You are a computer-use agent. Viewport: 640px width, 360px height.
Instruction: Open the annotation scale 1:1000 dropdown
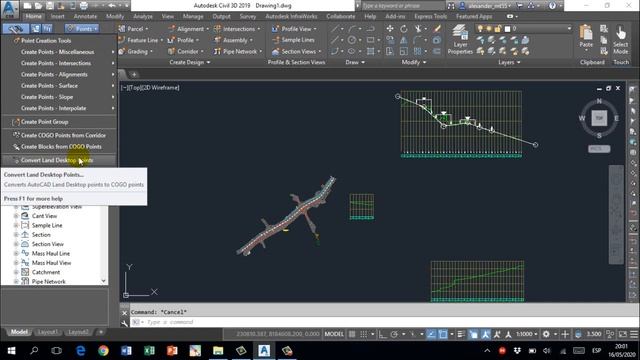point(527,334)
